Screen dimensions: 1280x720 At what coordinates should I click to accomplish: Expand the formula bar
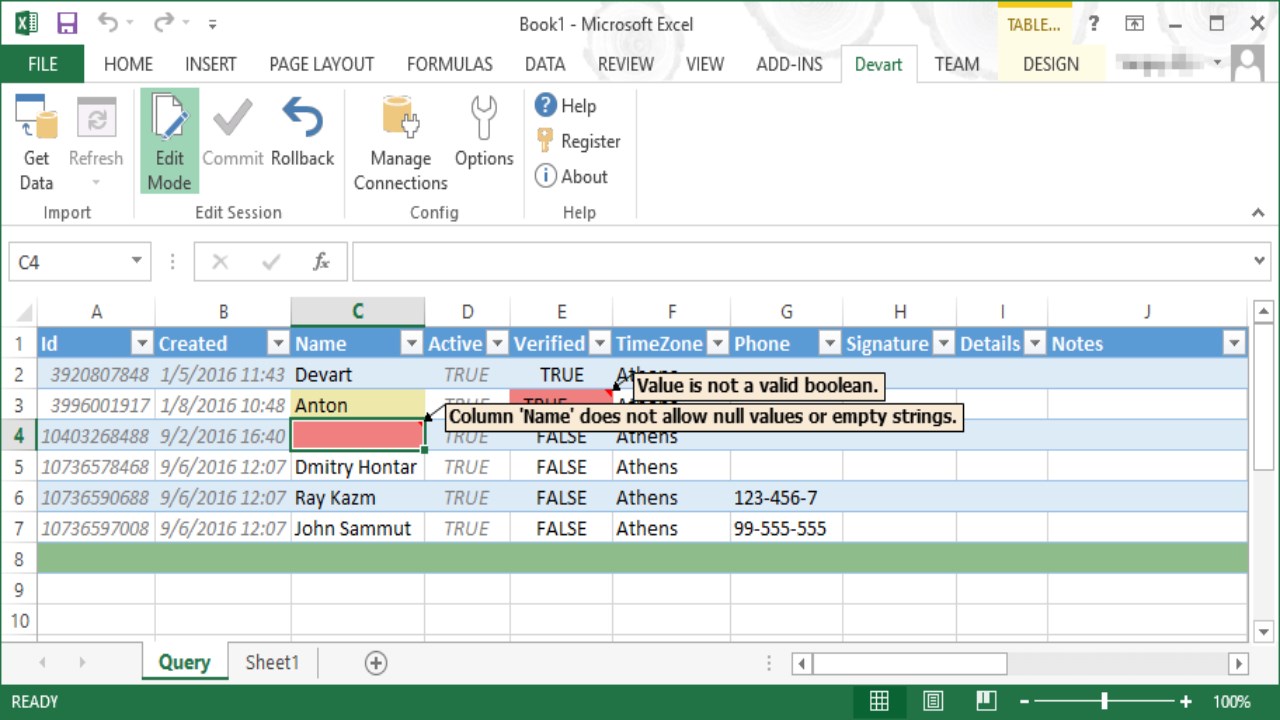1259,262
